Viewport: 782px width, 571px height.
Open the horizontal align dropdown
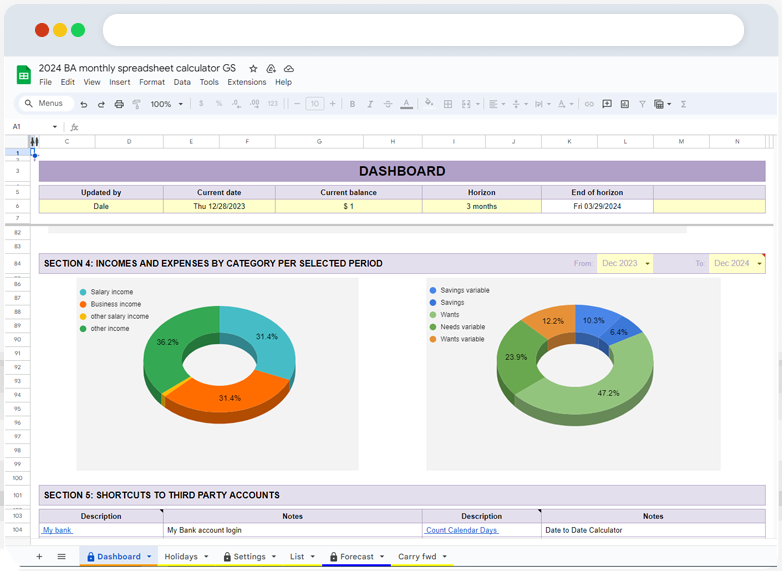click(x=497, y=104)
